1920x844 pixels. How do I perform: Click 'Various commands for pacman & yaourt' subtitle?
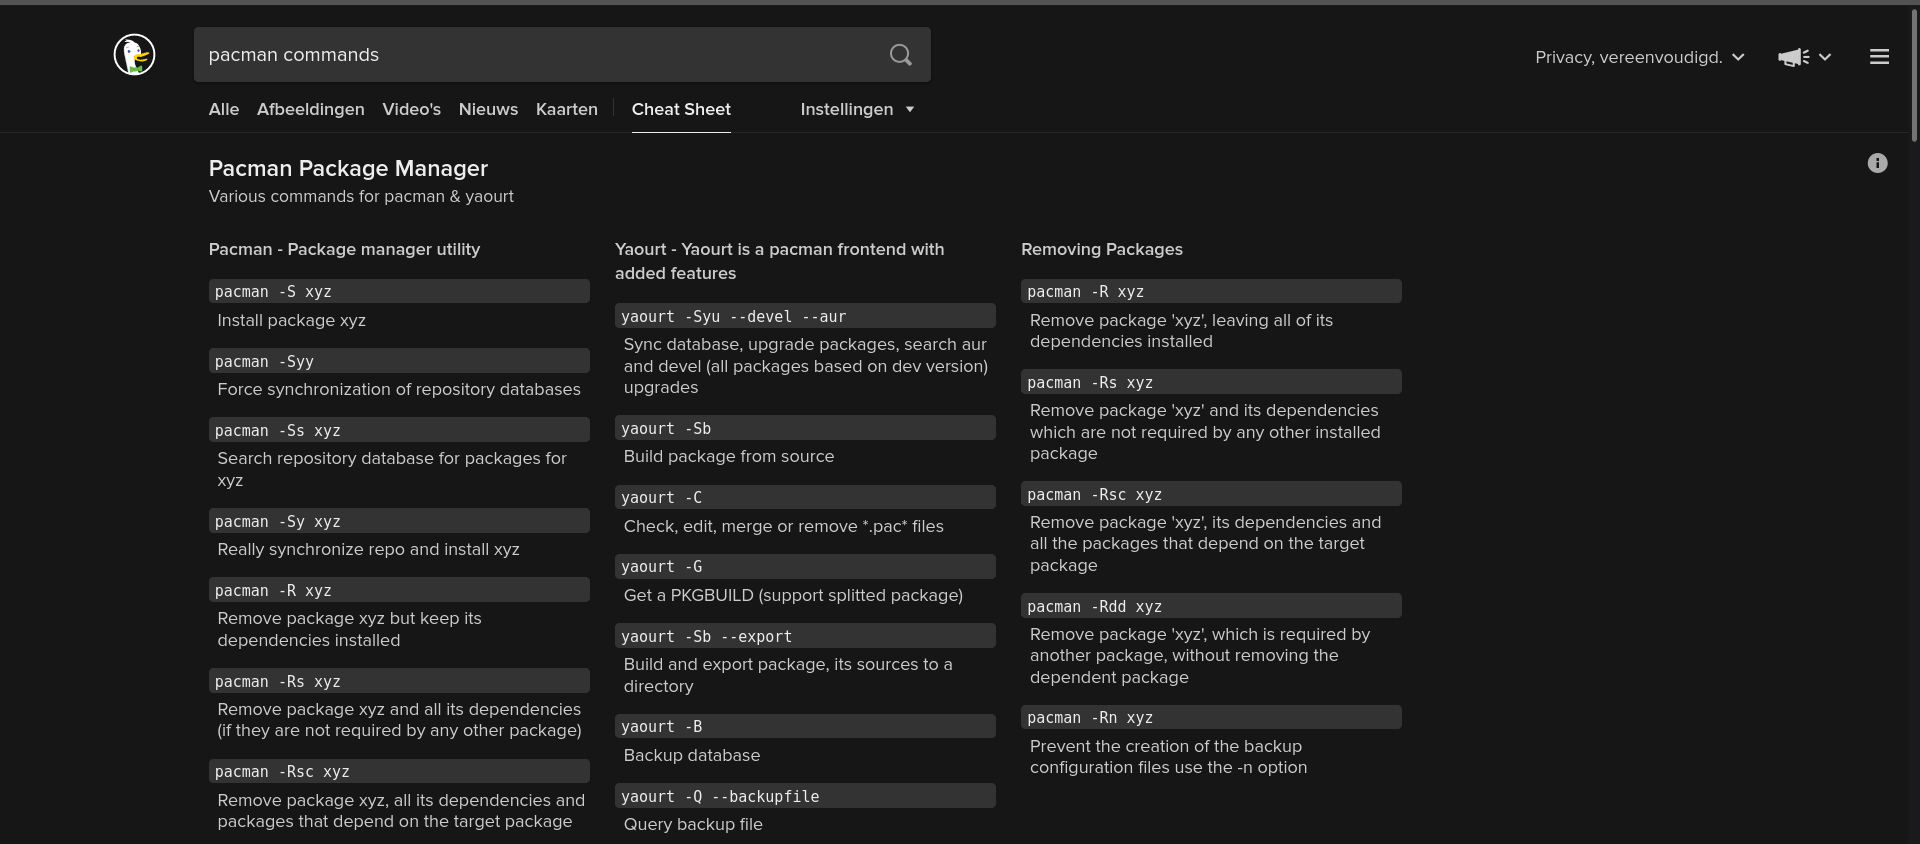361,196
